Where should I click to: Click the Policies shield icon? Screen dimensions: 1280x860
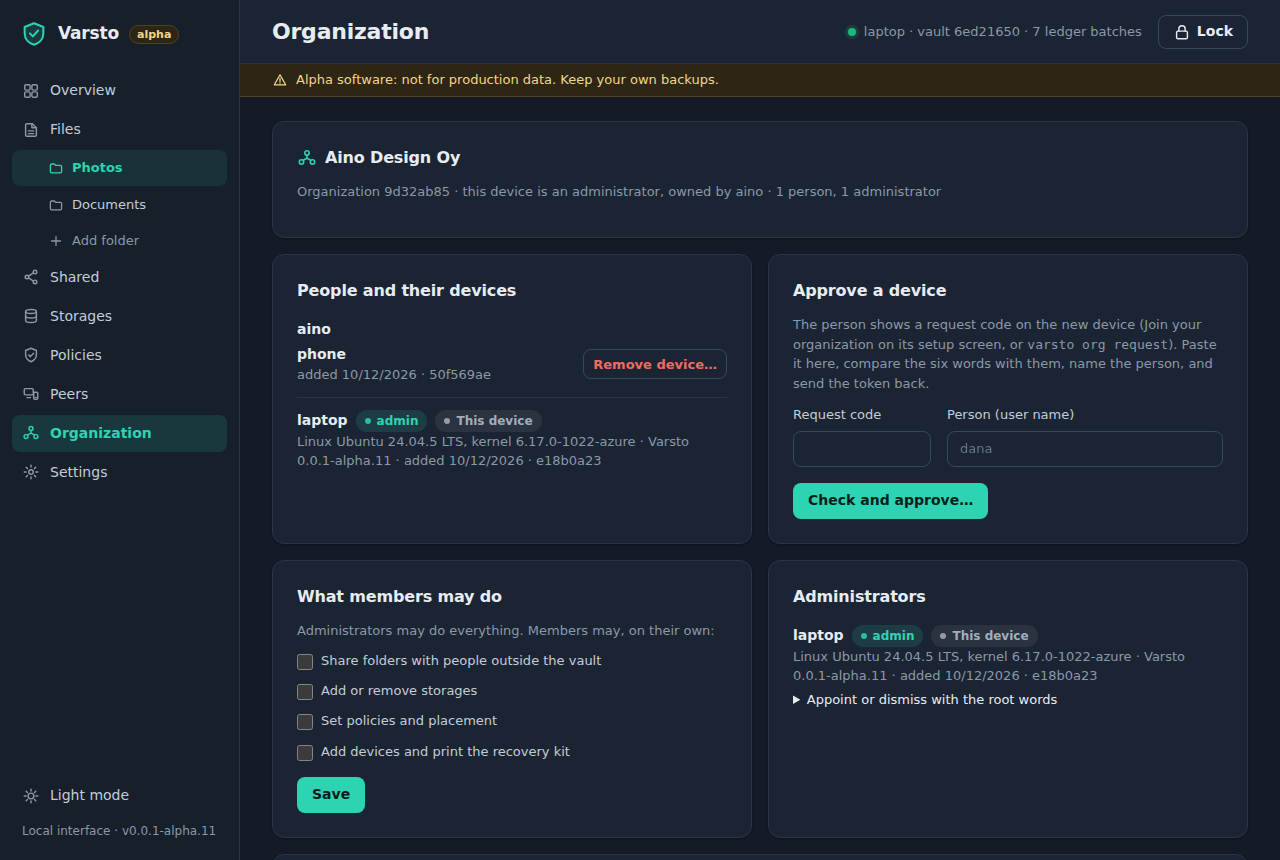[31, 355]
